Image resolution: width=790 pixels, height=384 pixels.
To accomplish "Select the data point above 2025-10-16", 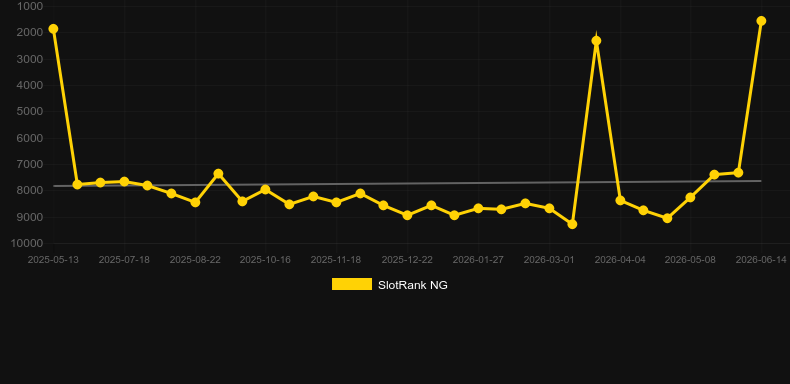I will (266, 189).
